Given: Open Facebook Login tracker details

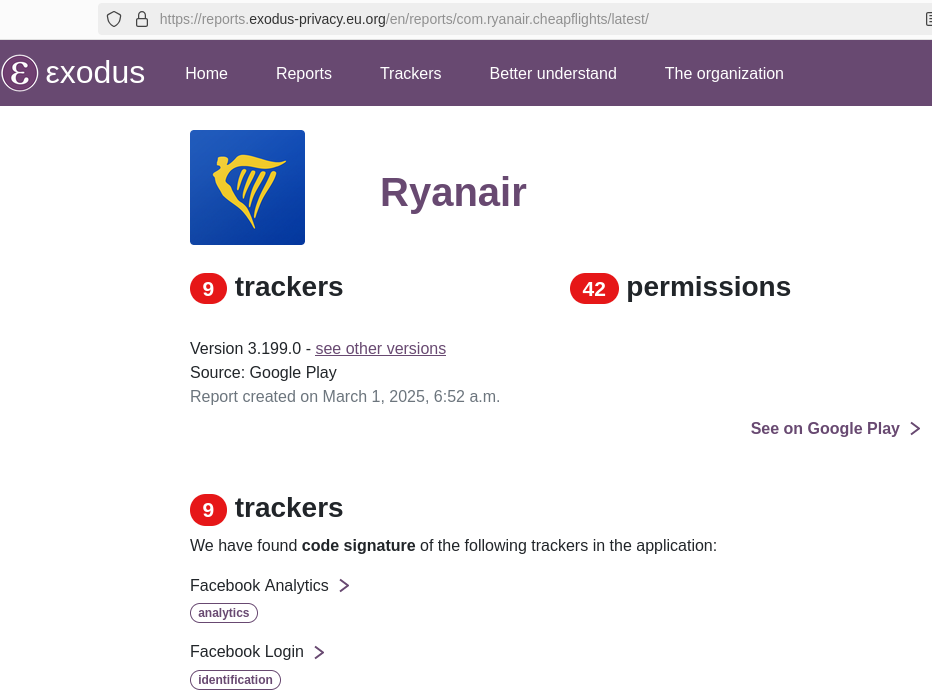Looking at the screenshot, I should (247, 651).
